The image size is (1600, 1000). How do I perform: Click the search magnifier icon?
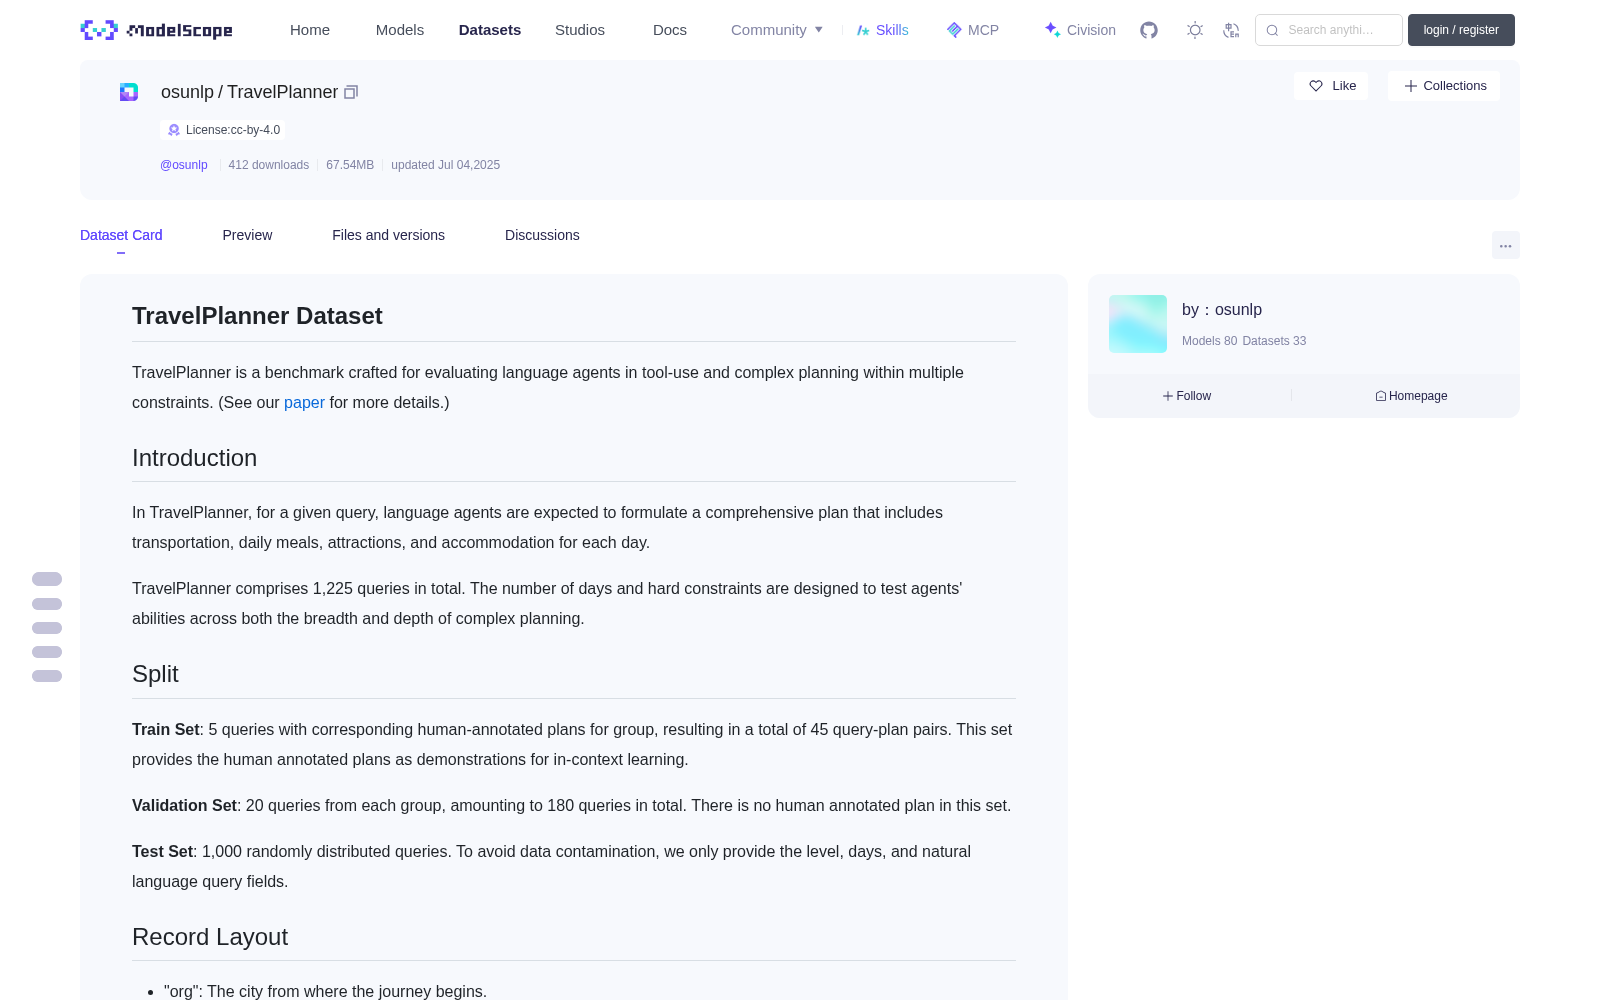[1272, 30]
